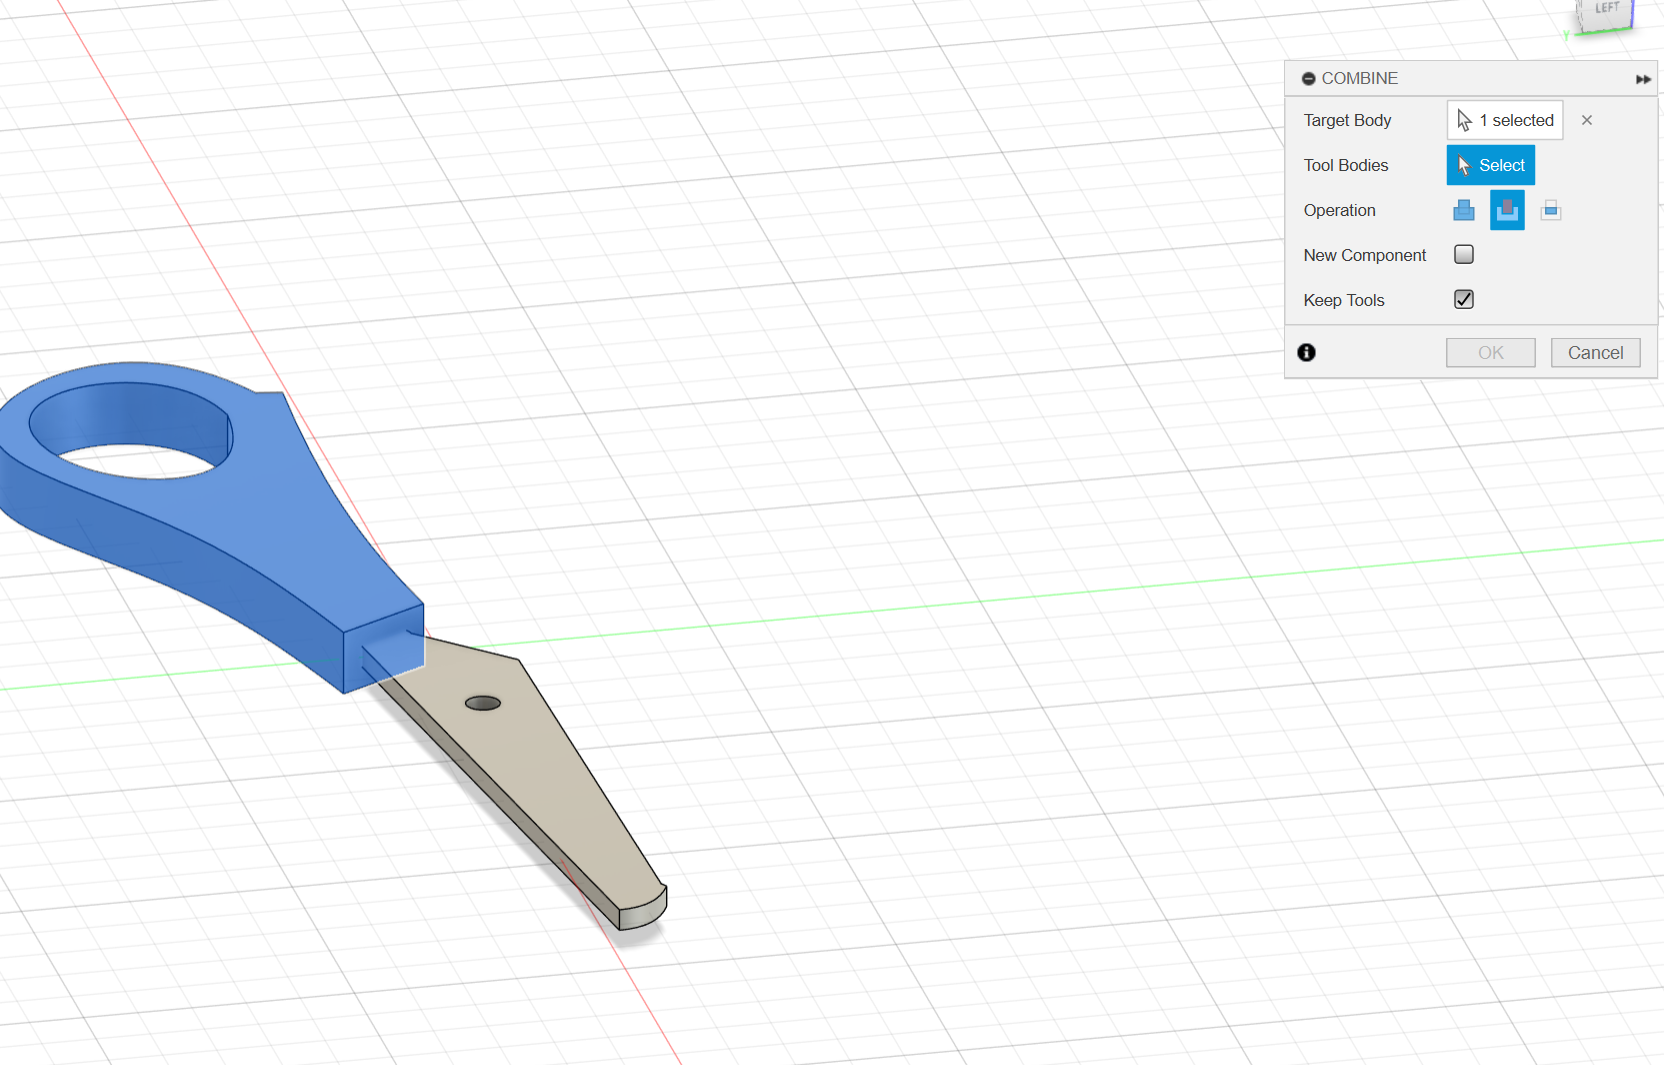Viewport: 1664px width, 1065px height.
Task: Cancel the Combine operation
Action: [1595, 353]
